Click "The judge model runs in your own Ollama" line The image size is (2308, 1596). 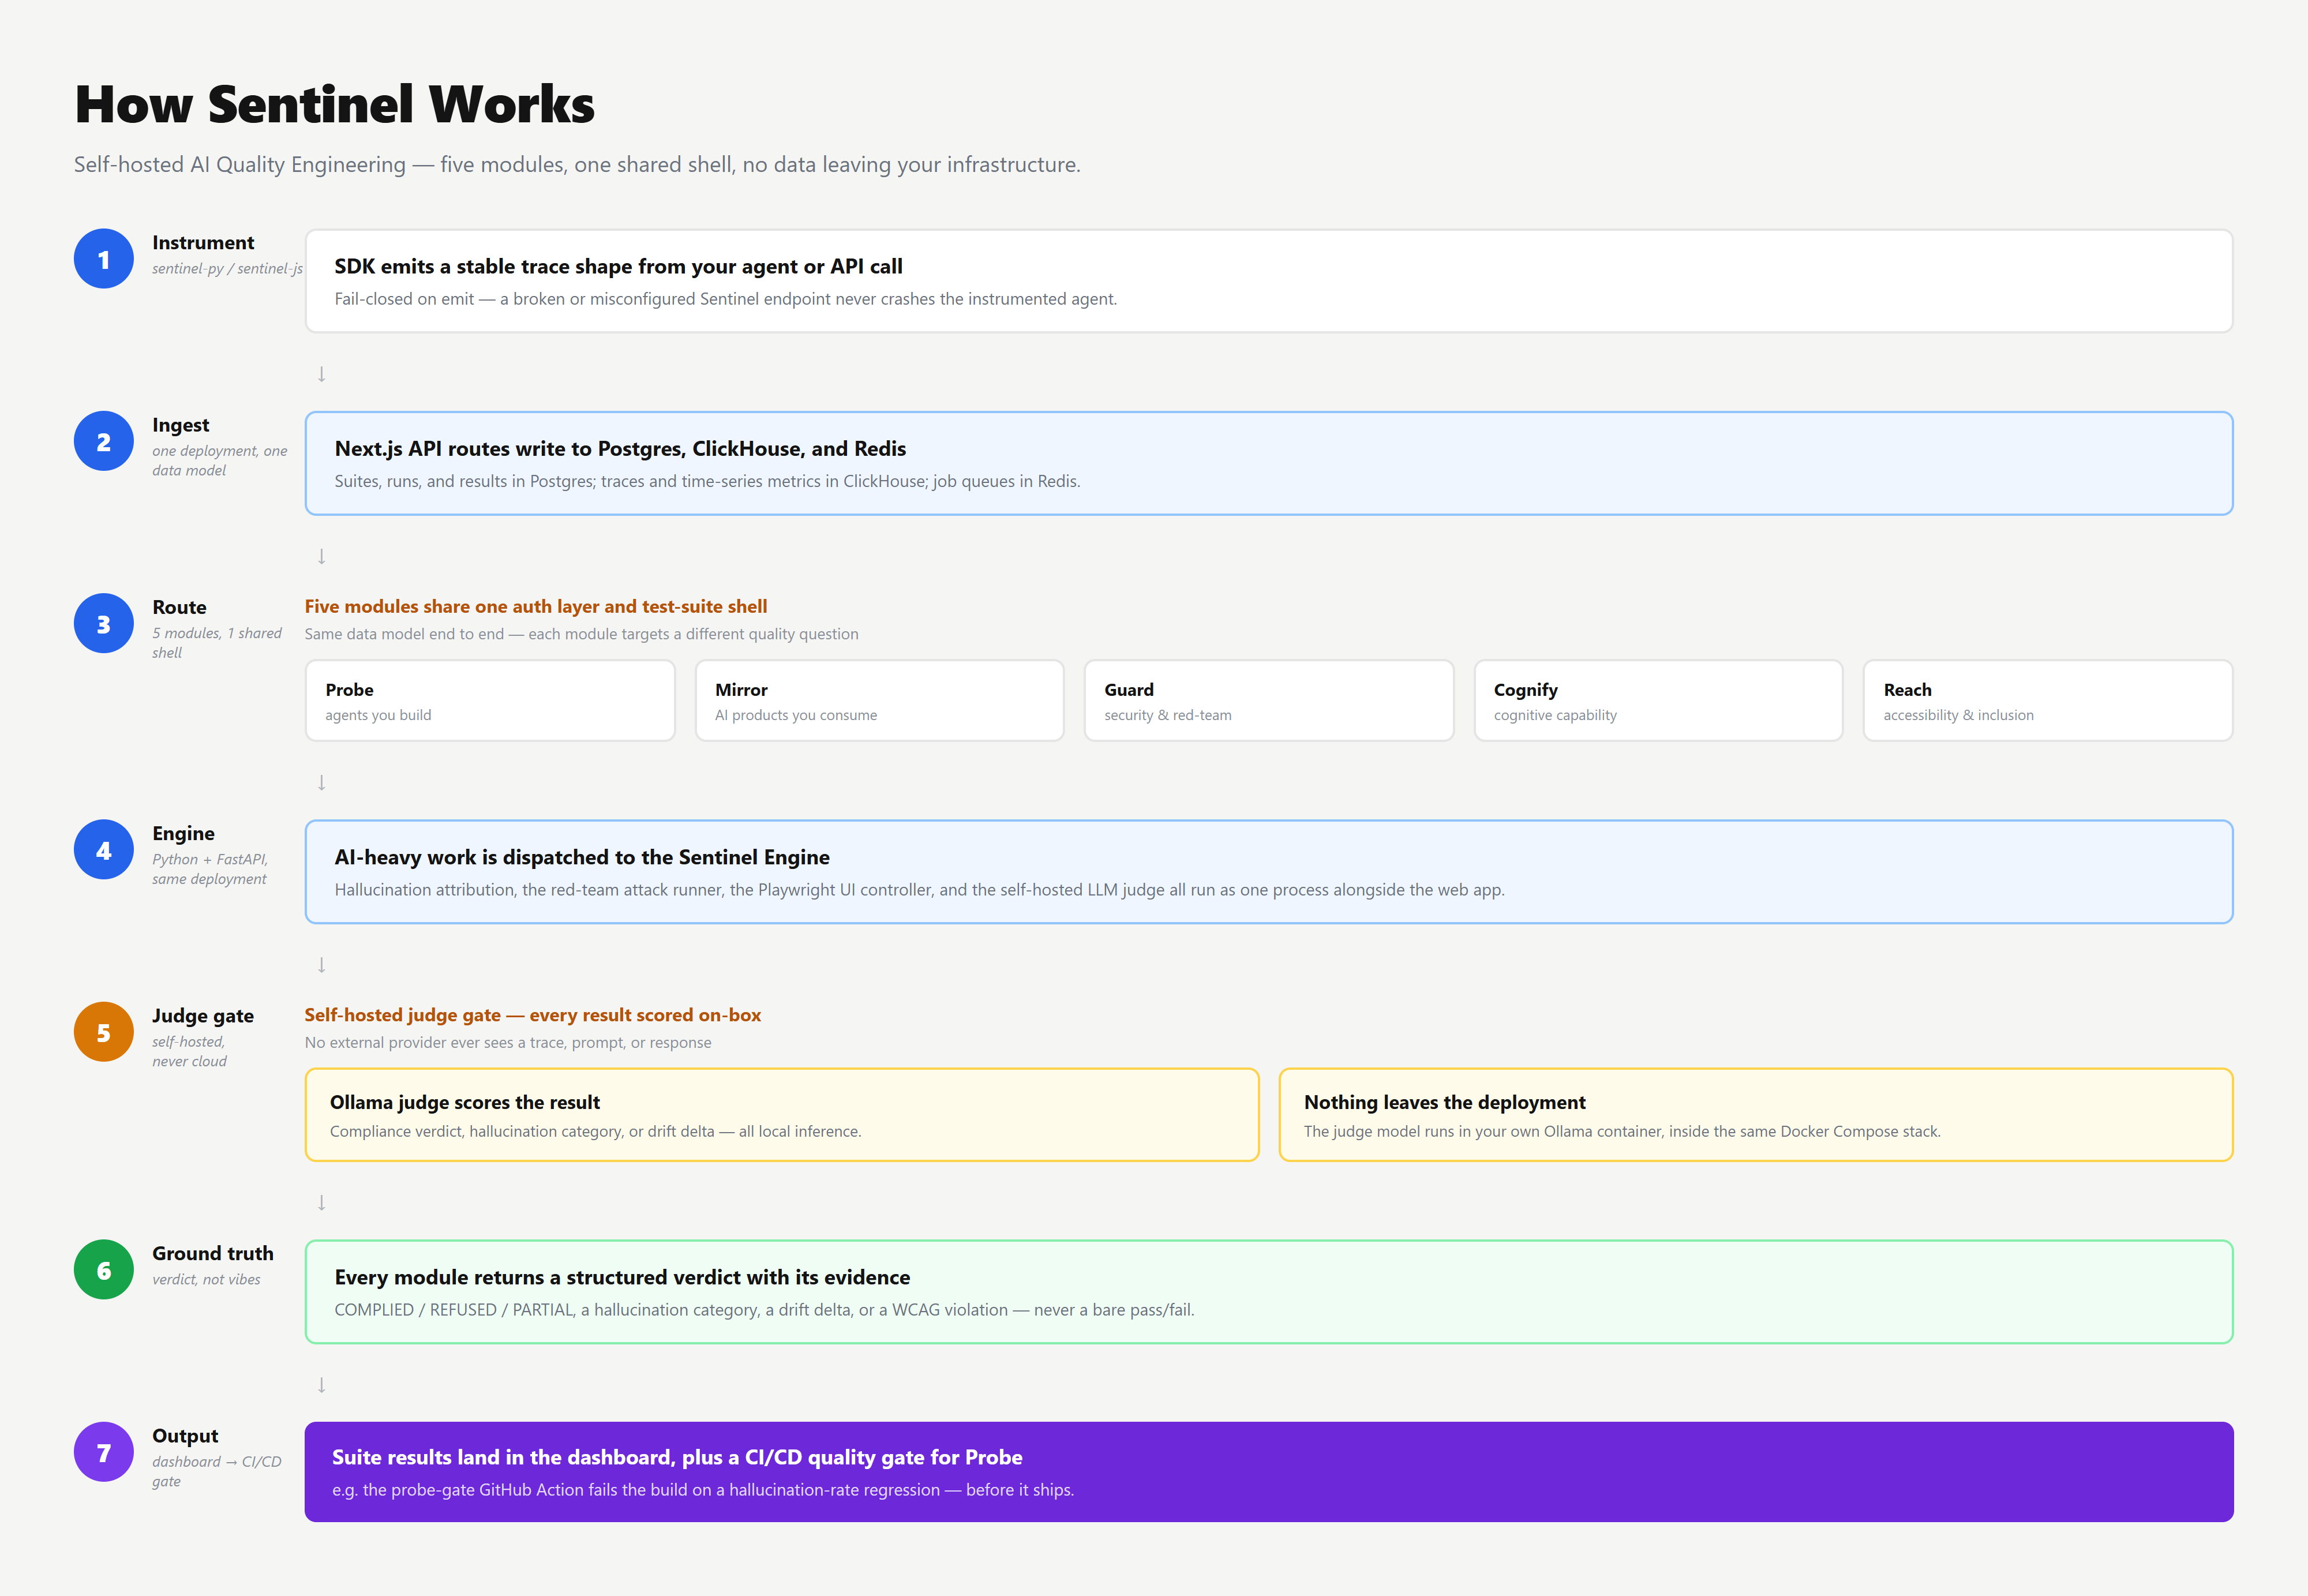(1622, 1131)
